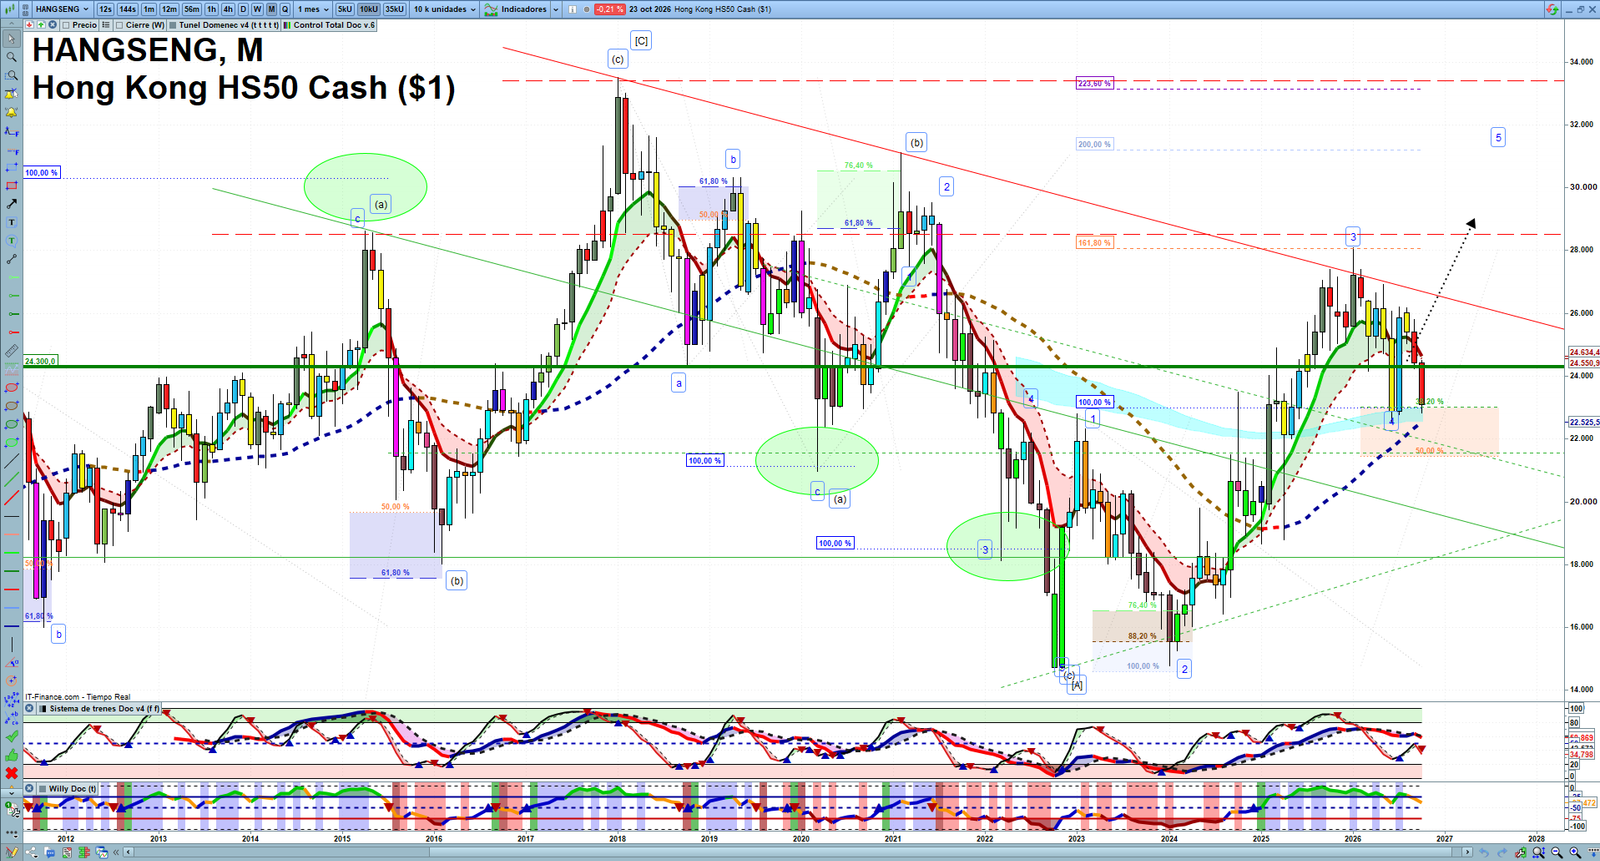Open the 1 mes period dropdown
Screen dimensions: 1600x861
tap(313, 9)
